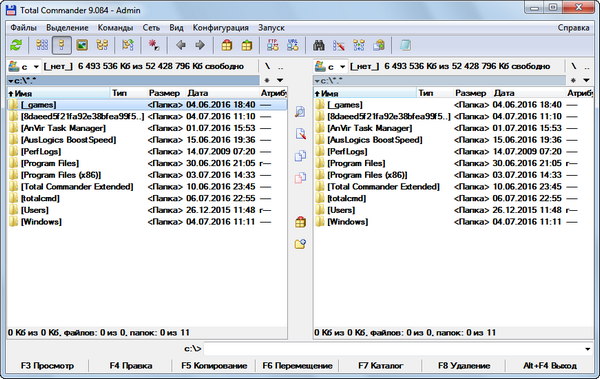Open the FTP connect icon
The height and width of the screenshot is (379, 600).
pos(273,45)
